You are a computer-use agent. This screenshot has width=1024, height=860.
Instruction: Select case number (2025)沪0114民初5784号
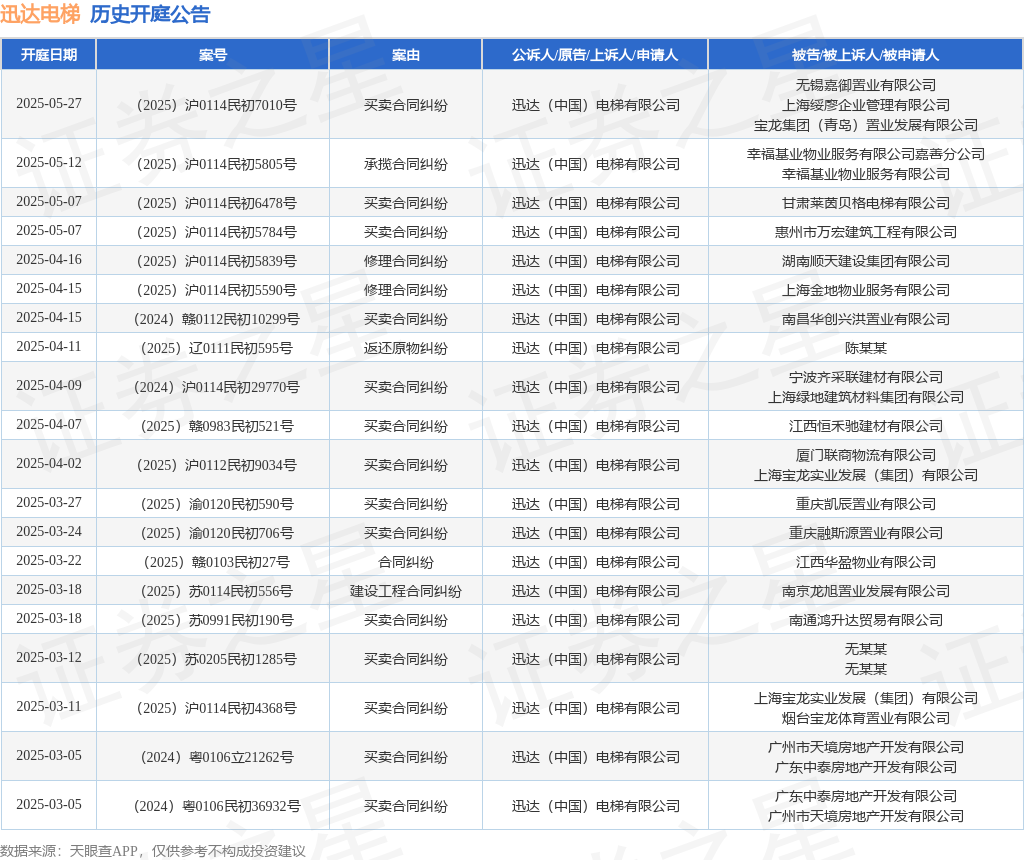[216, 232]
